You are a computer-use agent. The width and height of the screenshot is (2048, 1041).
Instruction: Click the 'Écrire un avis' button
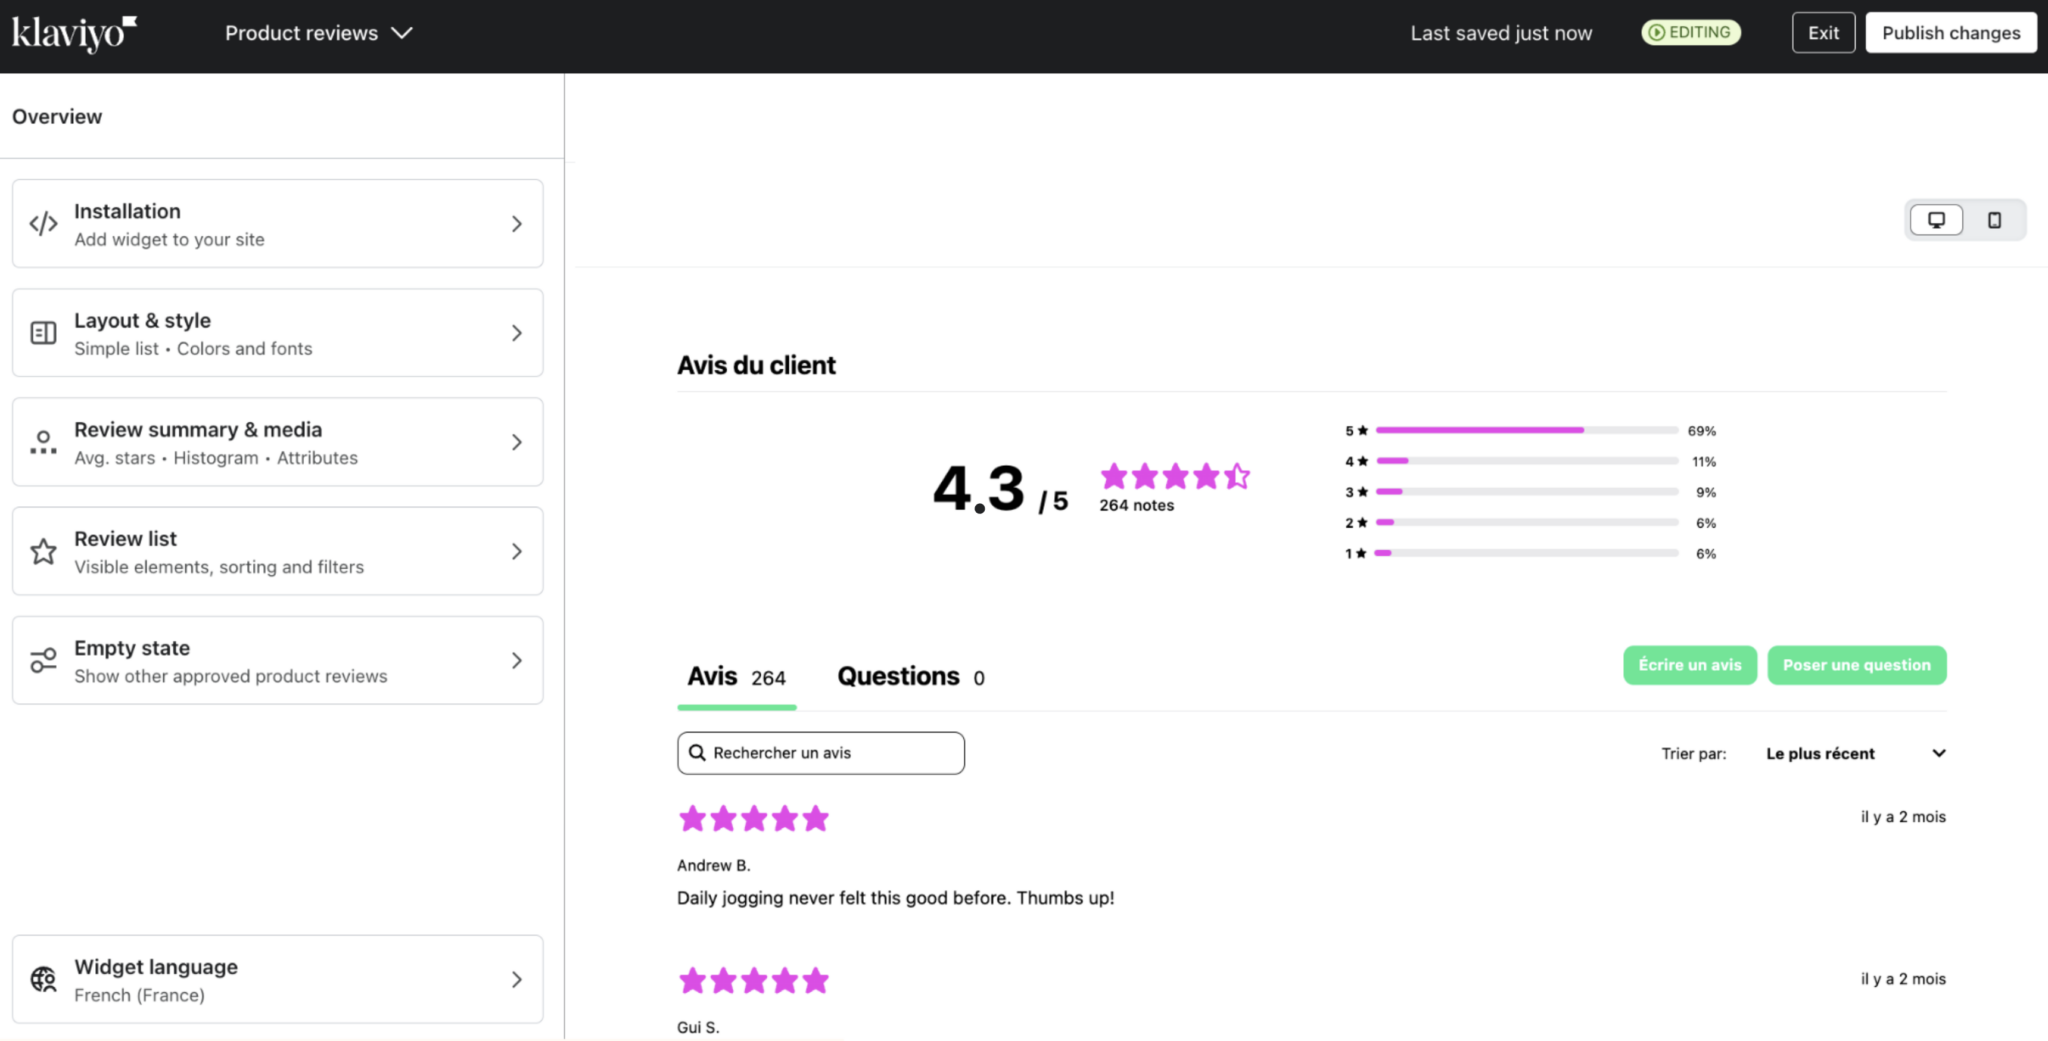coord(1689,665)
